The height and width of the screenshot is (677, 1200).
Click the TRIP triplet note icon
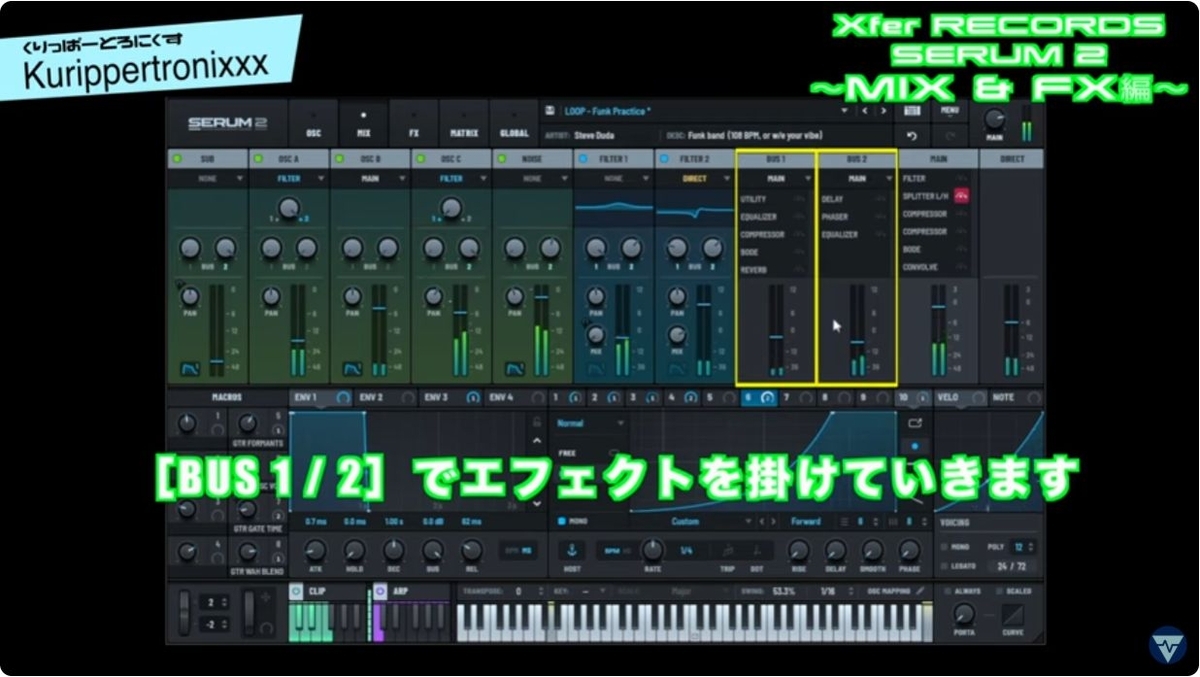[x=730, y=551]
